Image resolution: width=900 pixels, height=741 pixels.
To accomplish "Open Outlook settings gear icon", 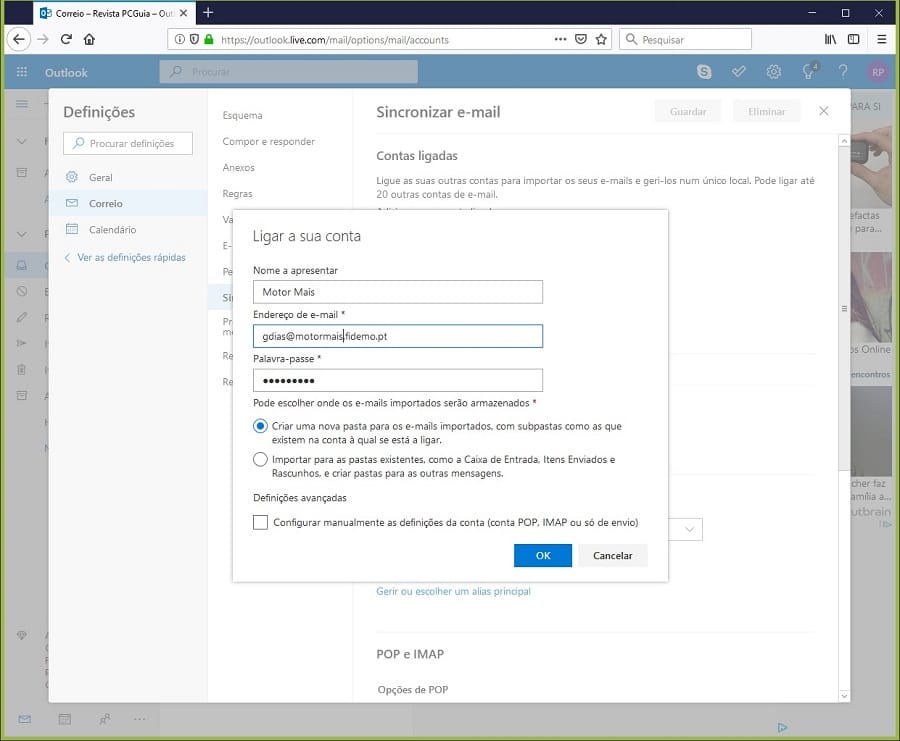I will point(773,72).
